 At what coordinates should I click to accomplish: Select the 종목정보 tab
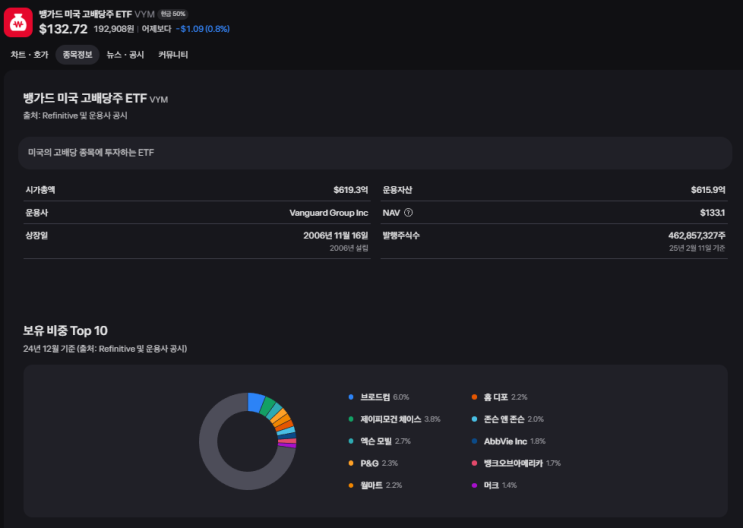click(77, 55)
